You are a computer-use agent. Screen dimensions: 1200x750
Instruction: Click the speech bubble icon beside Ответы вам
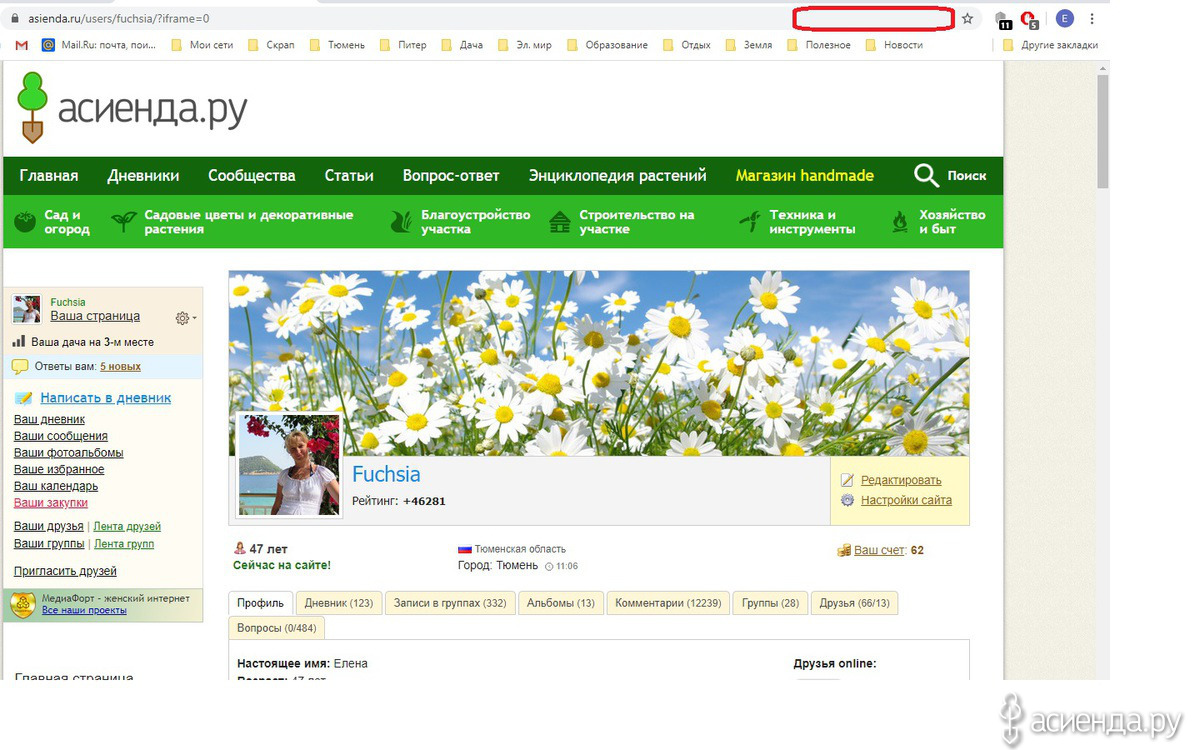(x=20, y=367)
